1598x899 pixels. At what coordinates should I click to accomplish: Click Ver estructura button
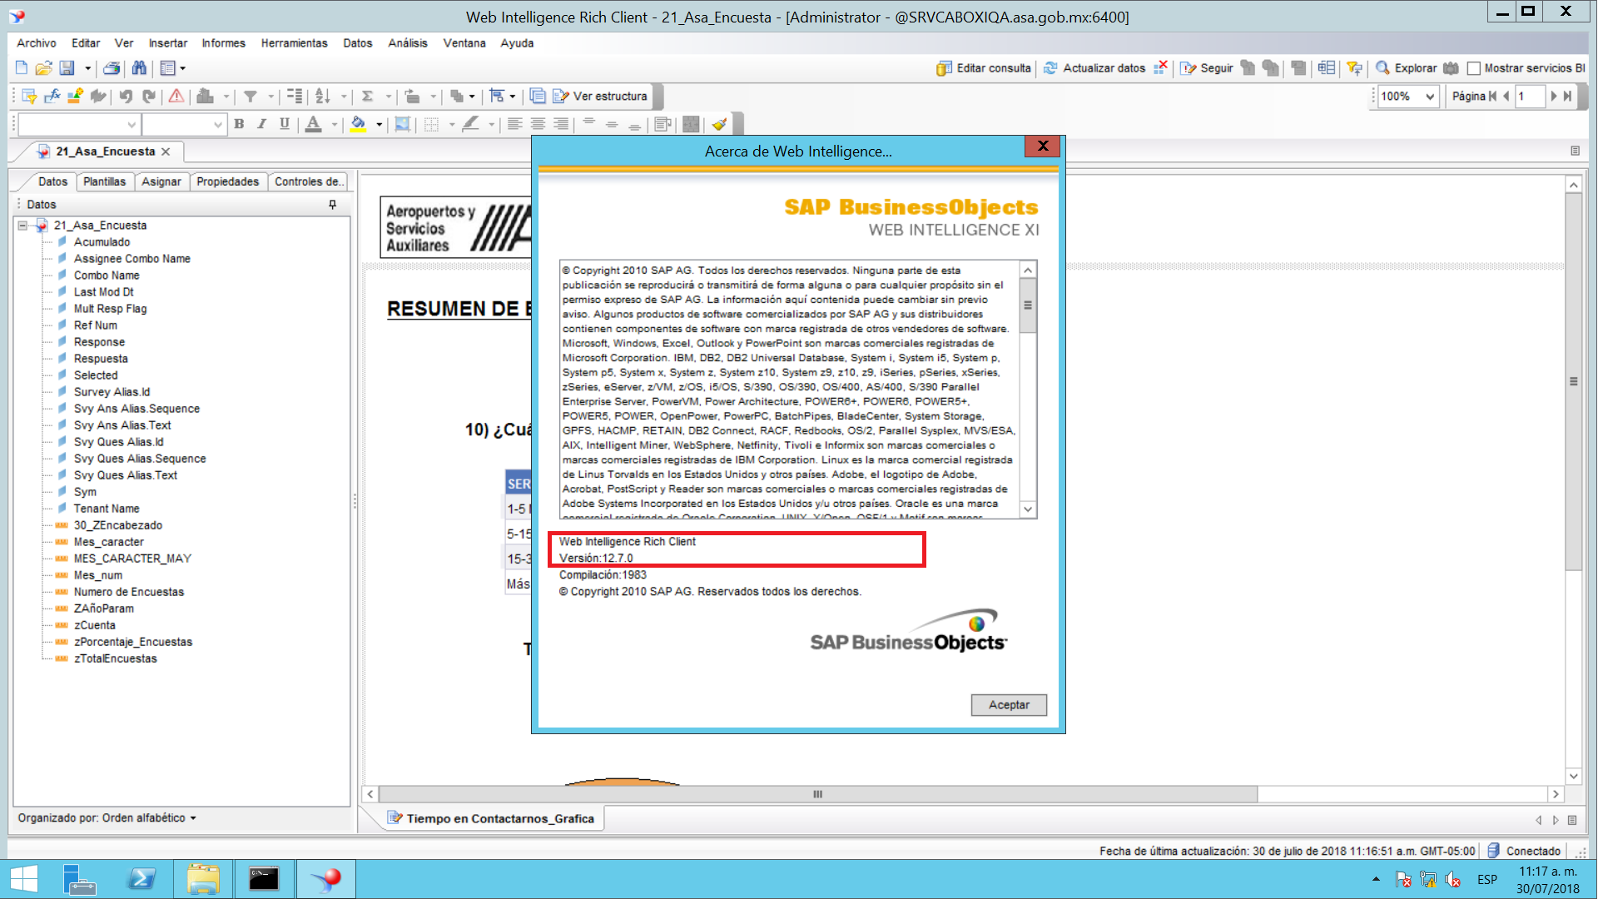(600, 96)
